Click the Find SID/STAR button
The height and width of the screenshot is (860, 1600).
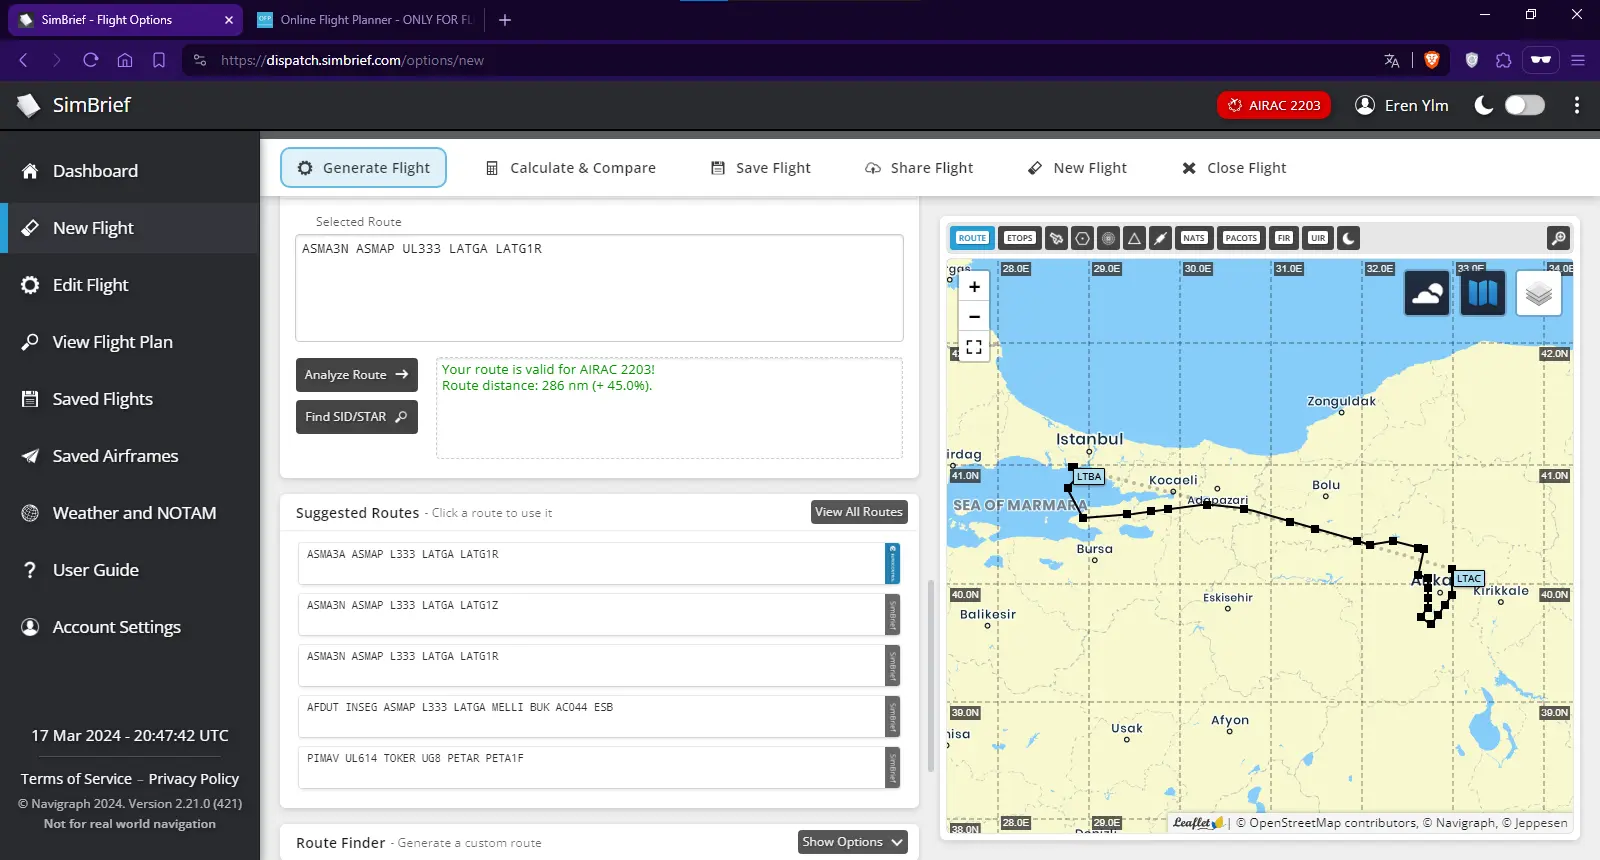pyautogui.click(x=357, y=417)
